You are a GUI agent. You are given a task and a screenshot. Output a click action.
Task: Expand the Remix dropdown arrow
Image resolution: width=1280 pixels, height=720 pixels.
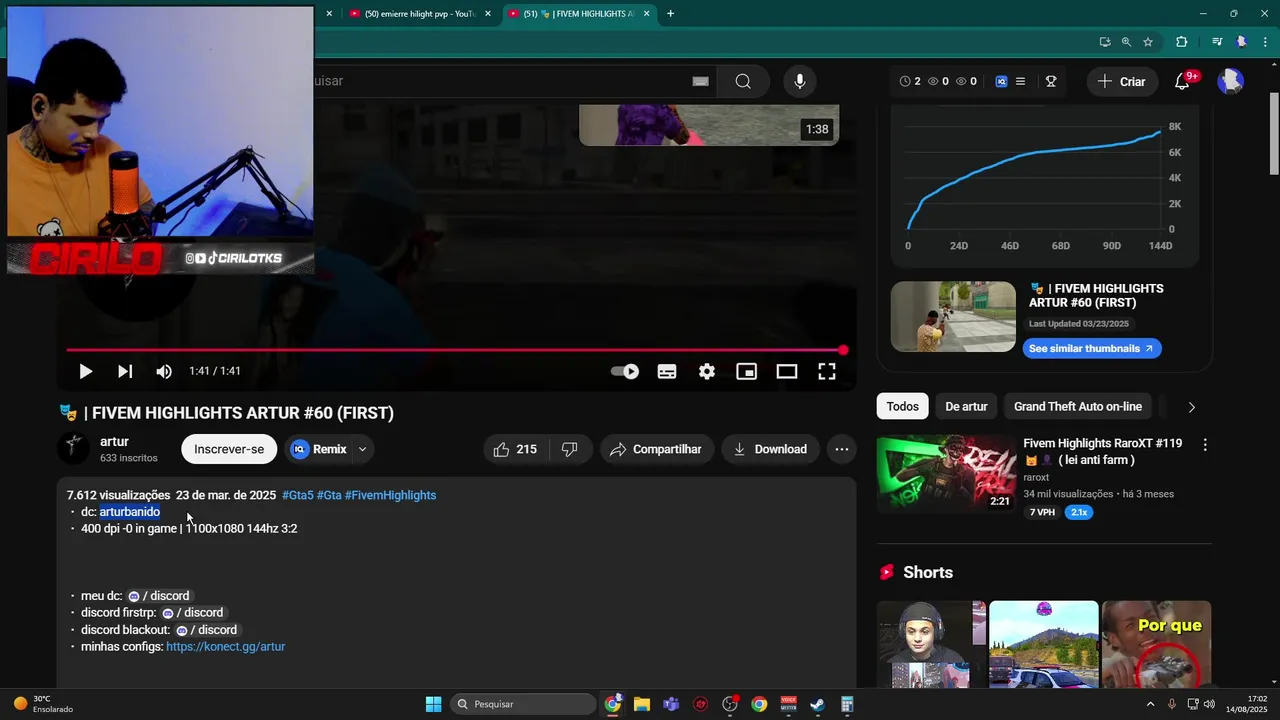[363, 449]
